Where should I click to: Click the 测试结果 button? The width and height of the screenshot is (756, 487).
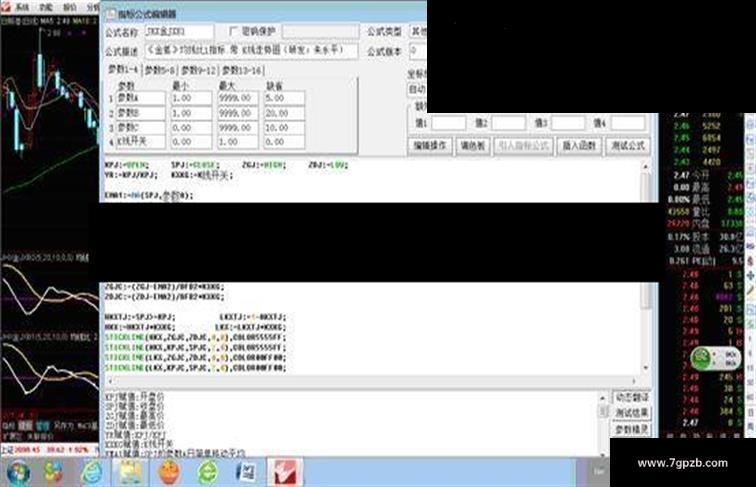point(632,413)
